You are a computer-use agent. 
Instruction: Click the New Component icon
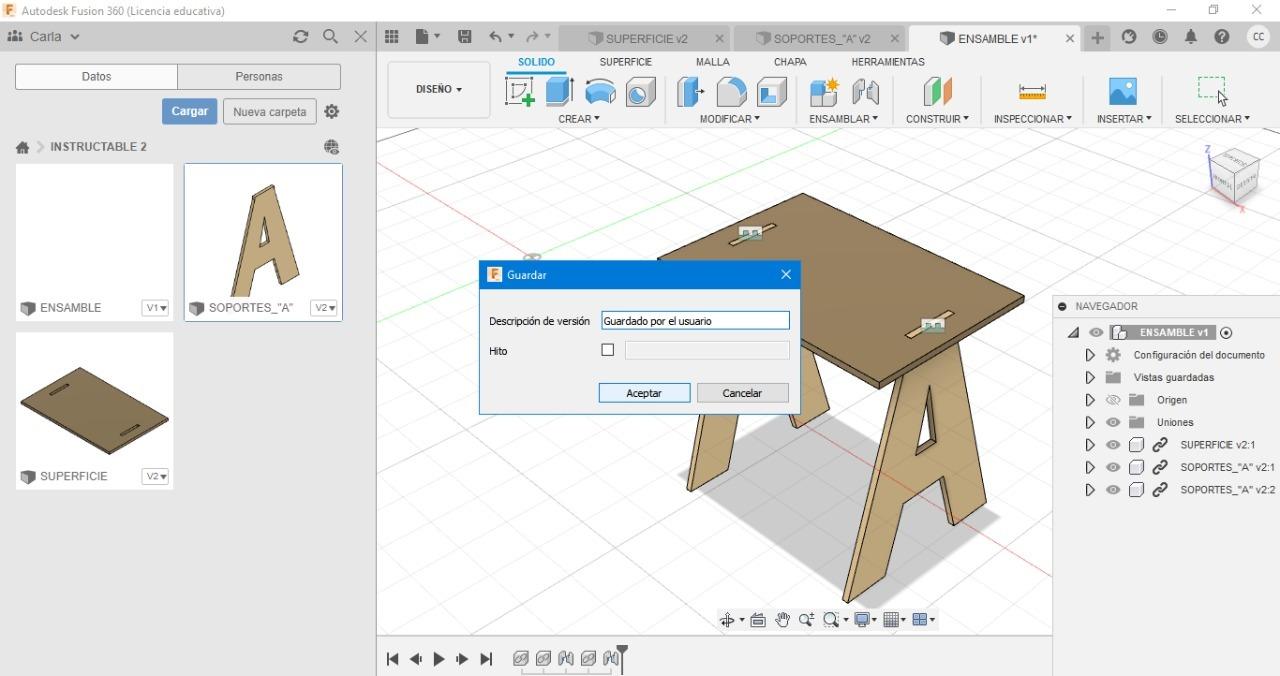pos(824,92)
